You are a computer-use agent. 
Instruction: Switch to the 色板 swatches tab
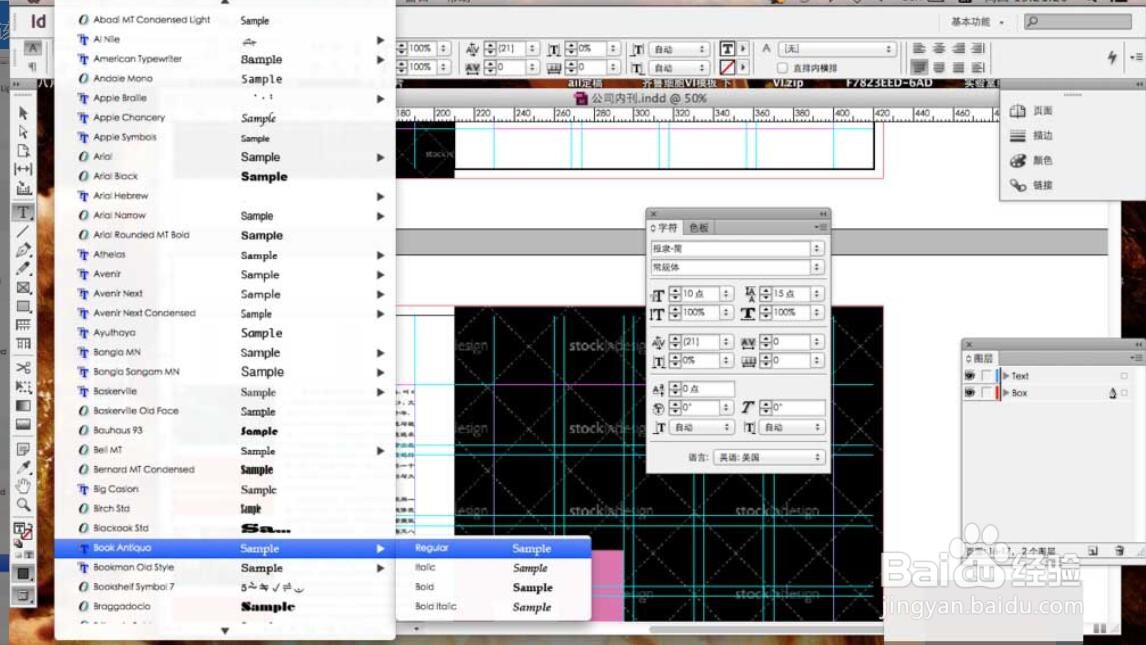point(699,228)
